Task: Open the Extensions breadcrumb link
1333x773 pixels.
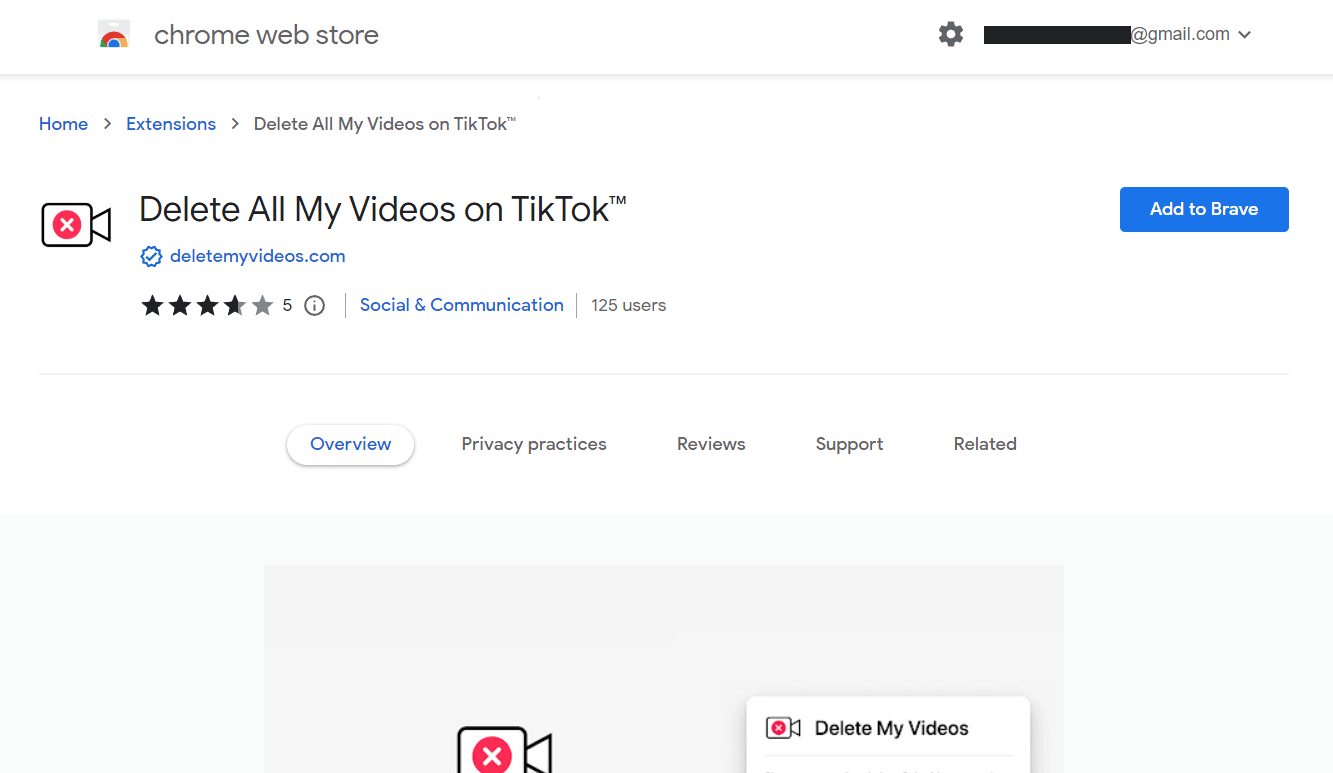Action: tap(171, 124)
